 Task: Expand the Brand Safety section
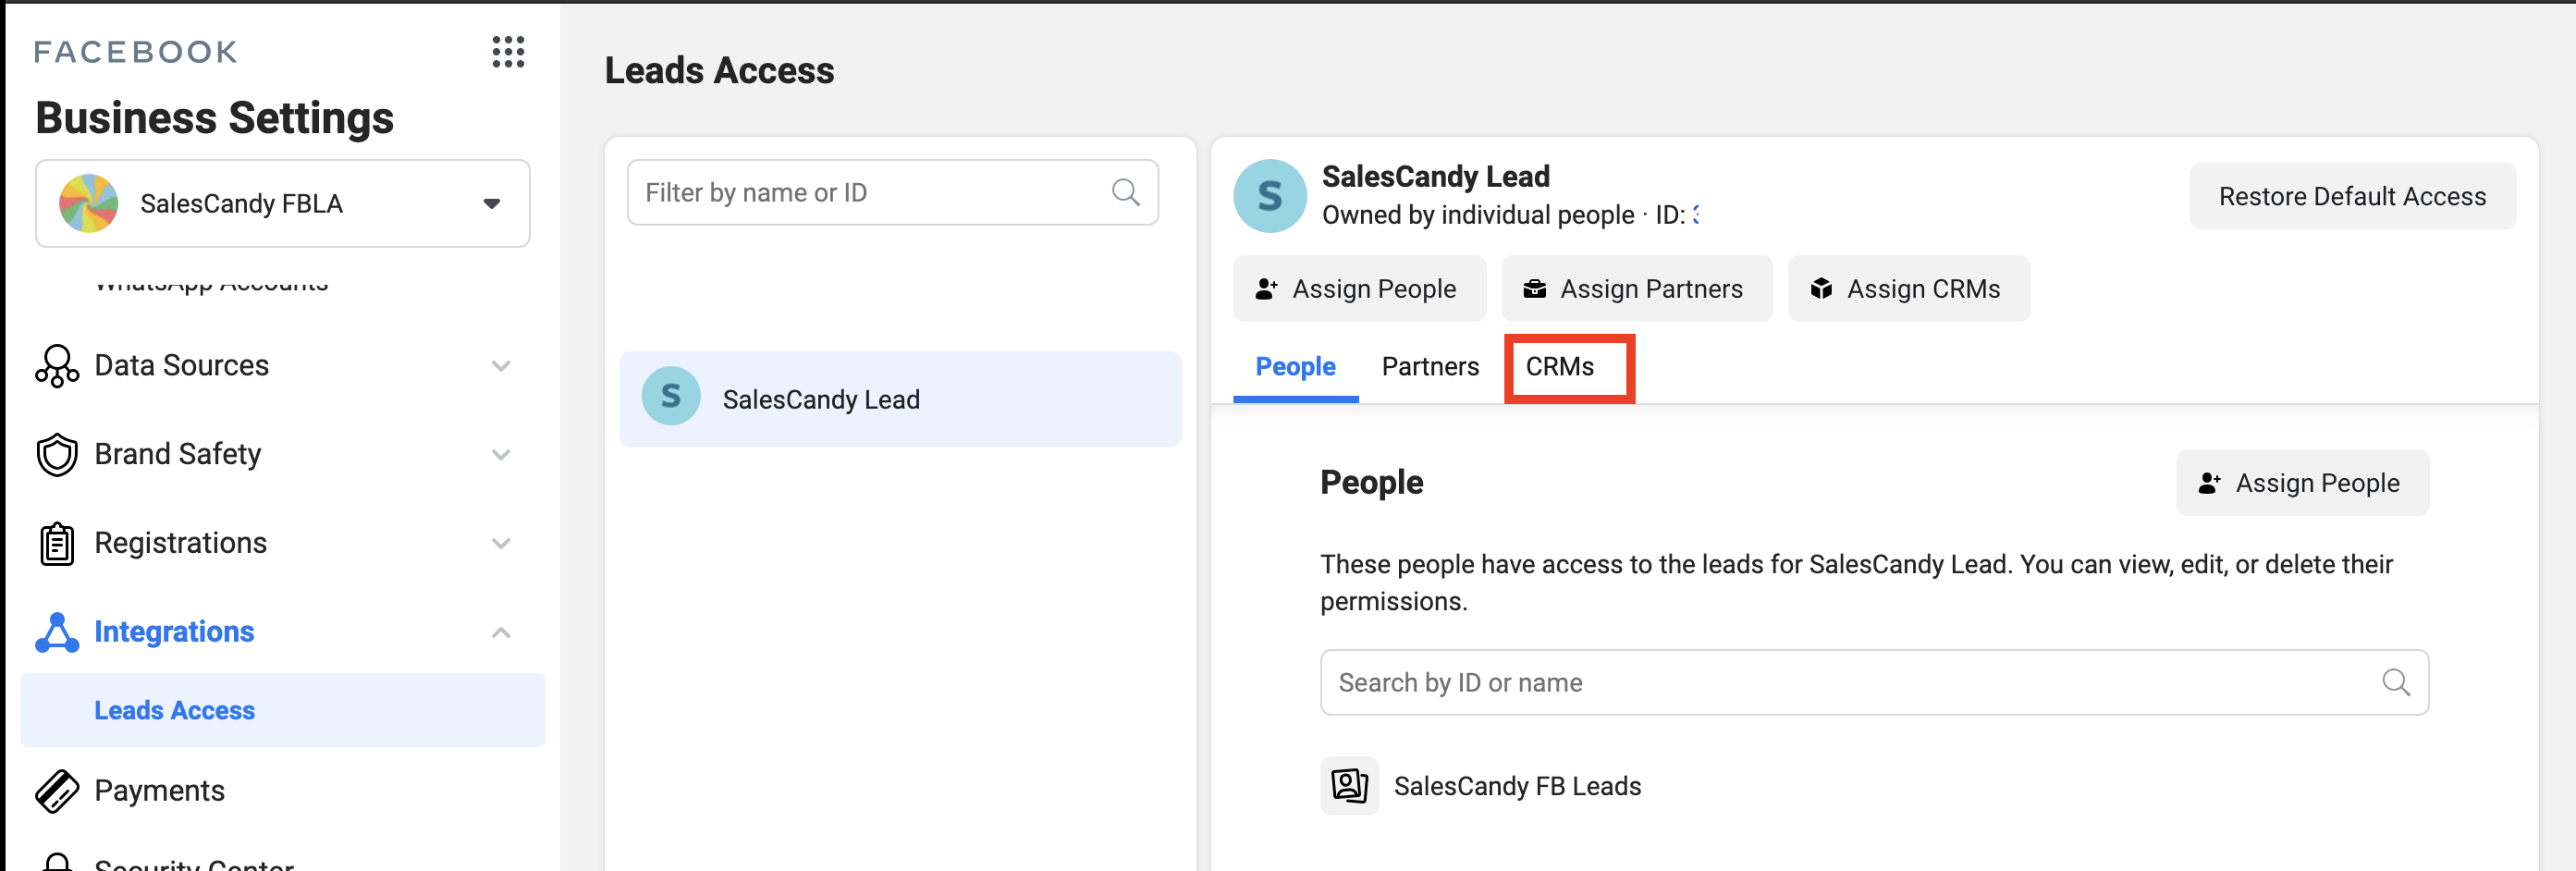point(501,455)
